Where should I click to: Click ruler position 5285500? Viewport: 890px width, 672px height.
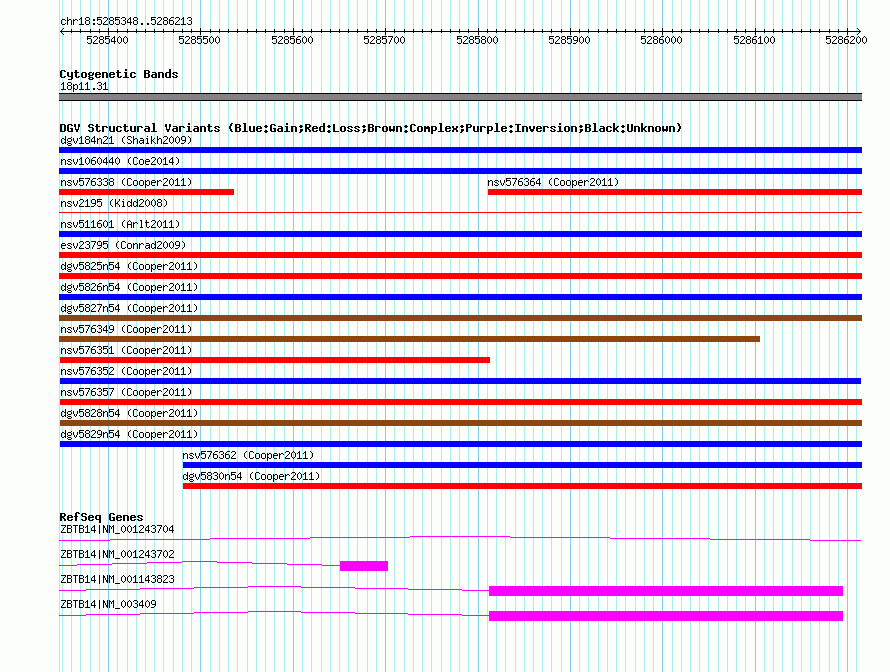tap(199, 40)
